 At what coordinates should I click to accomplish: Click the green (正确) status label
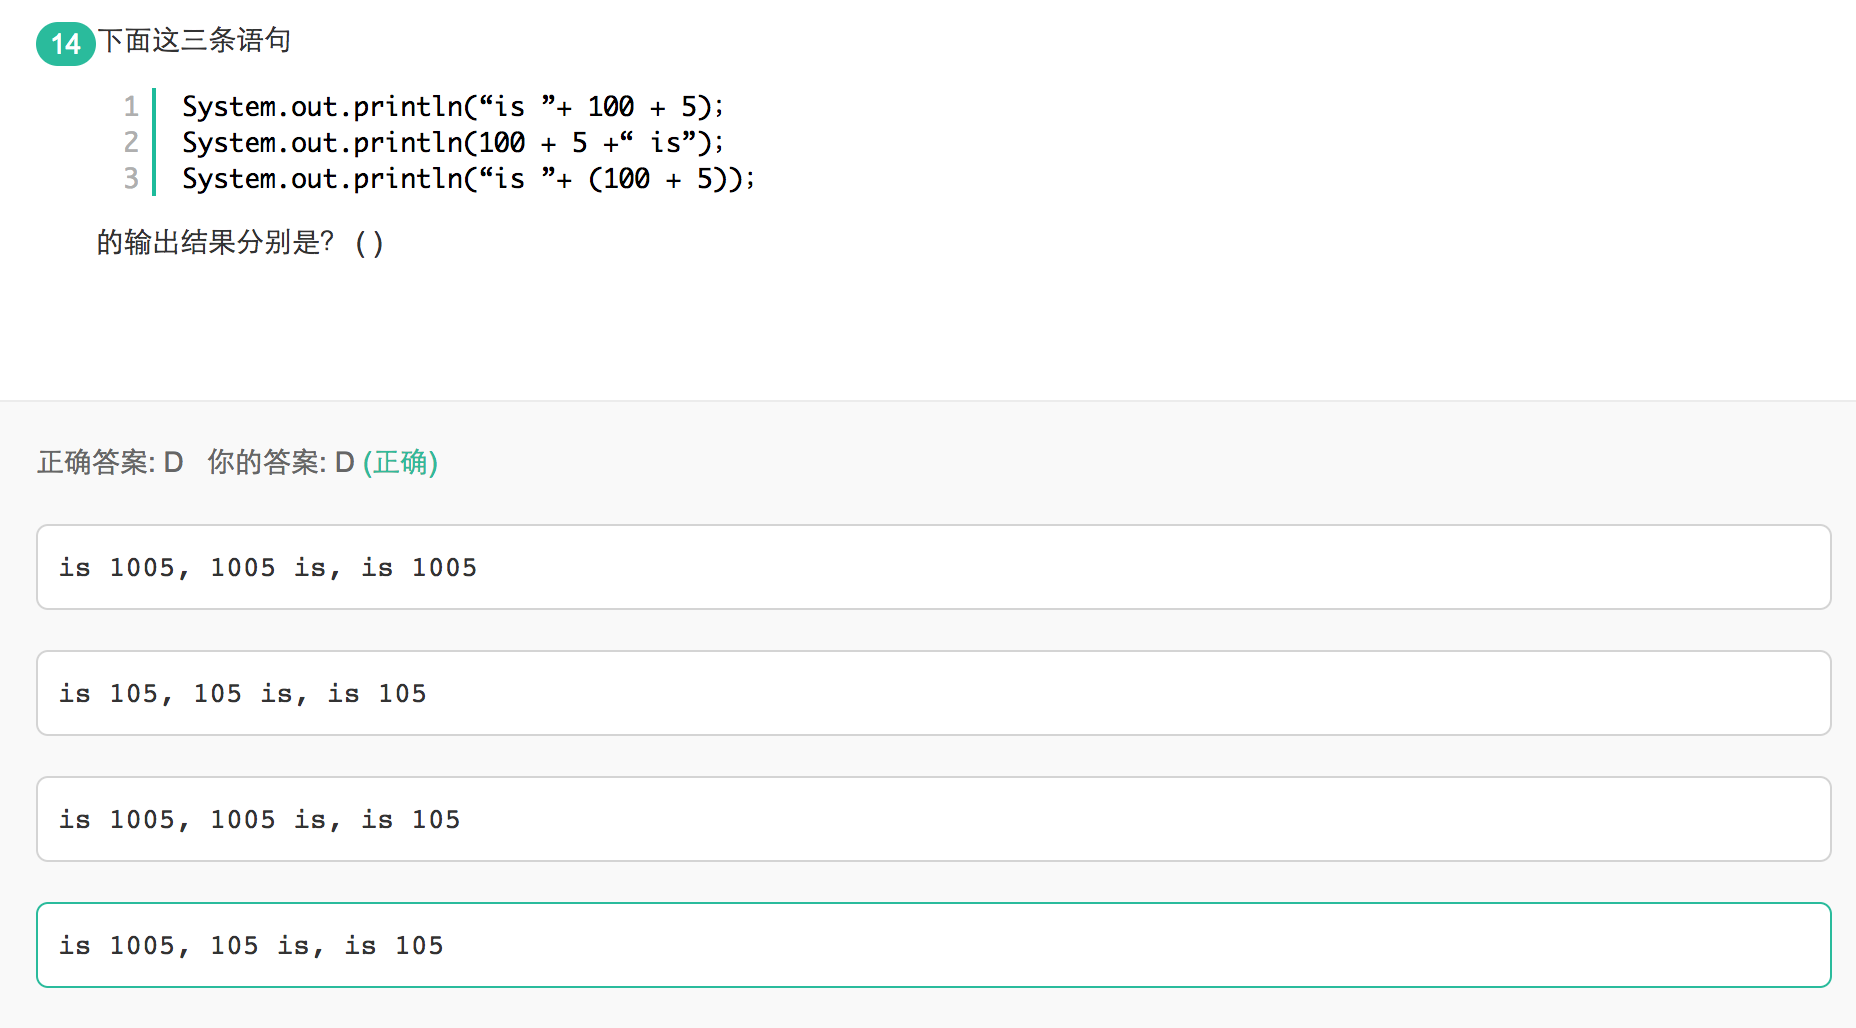pyautogui.click(x=400, y=462)
